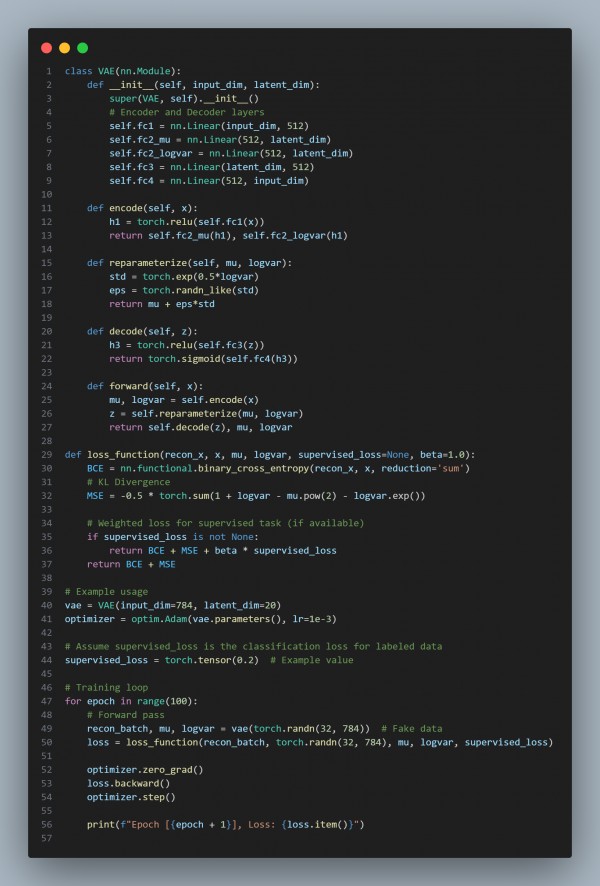Click line number 28 in the gutter
The image size is (600, 886).
46,441
